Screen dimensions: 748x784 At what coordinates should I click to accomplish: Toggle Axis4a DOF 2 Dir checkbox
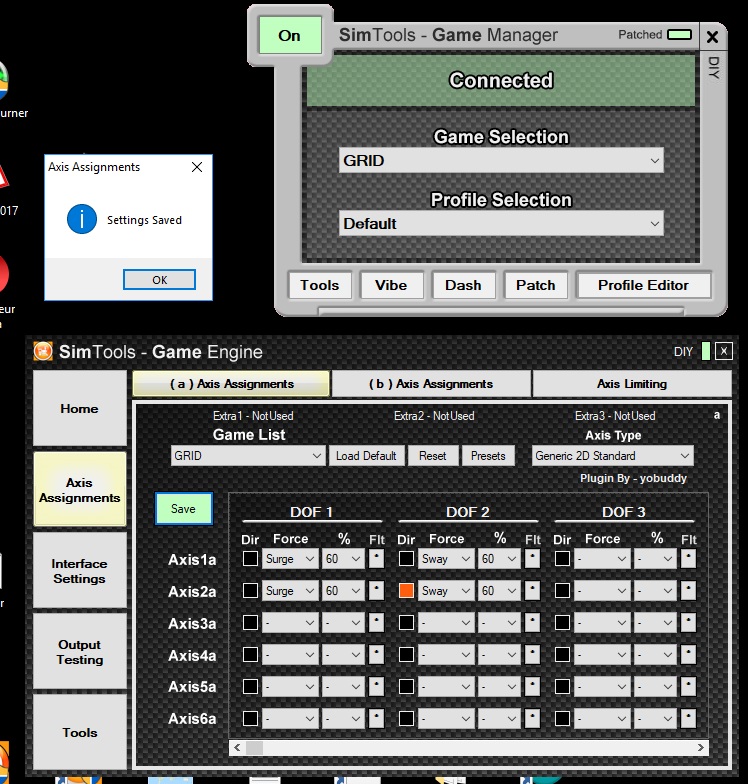click(x=406, y=654)
